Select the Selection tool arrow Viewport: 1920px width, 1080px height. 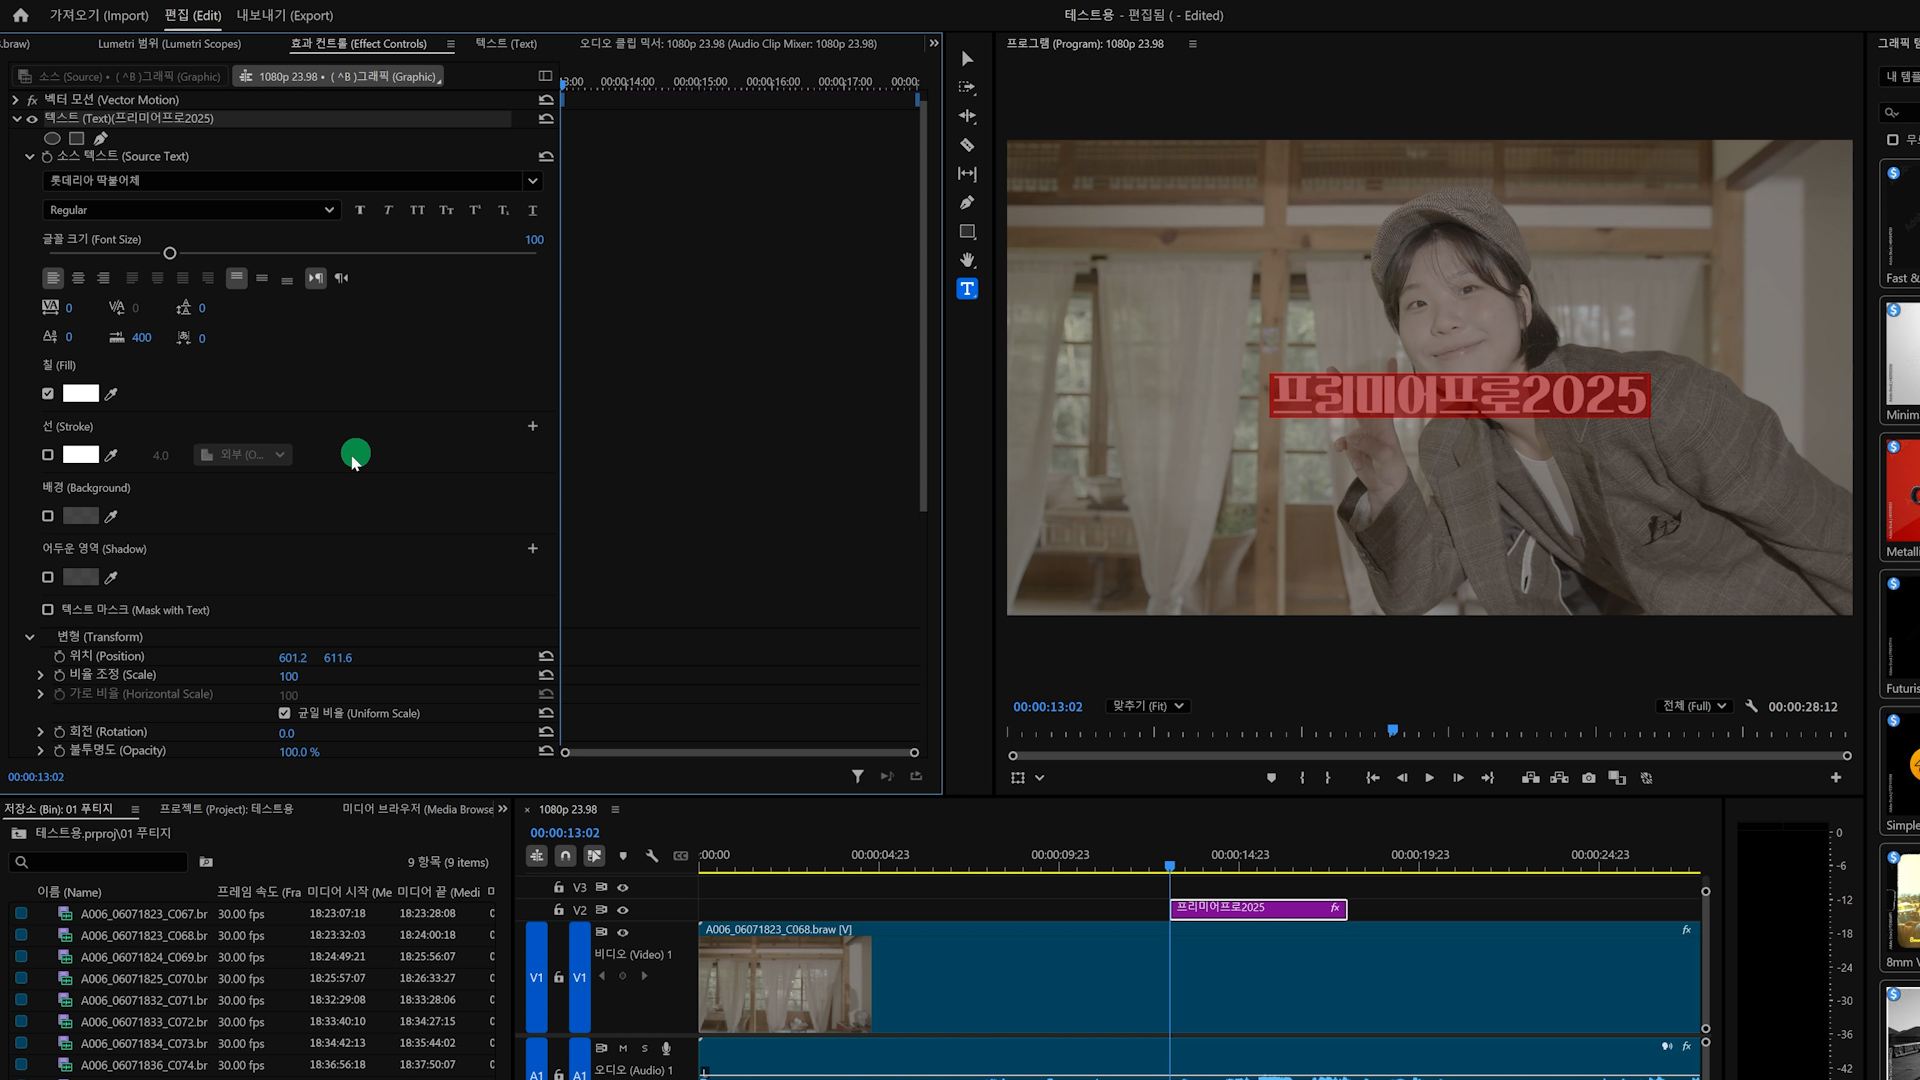[967, 59]
